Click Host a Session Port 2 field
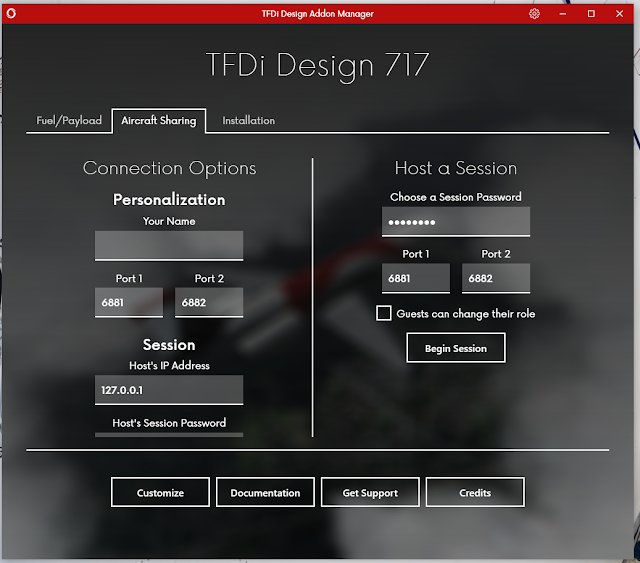The height and width of the screenshot is (563, 640). (x=496, y=278)
